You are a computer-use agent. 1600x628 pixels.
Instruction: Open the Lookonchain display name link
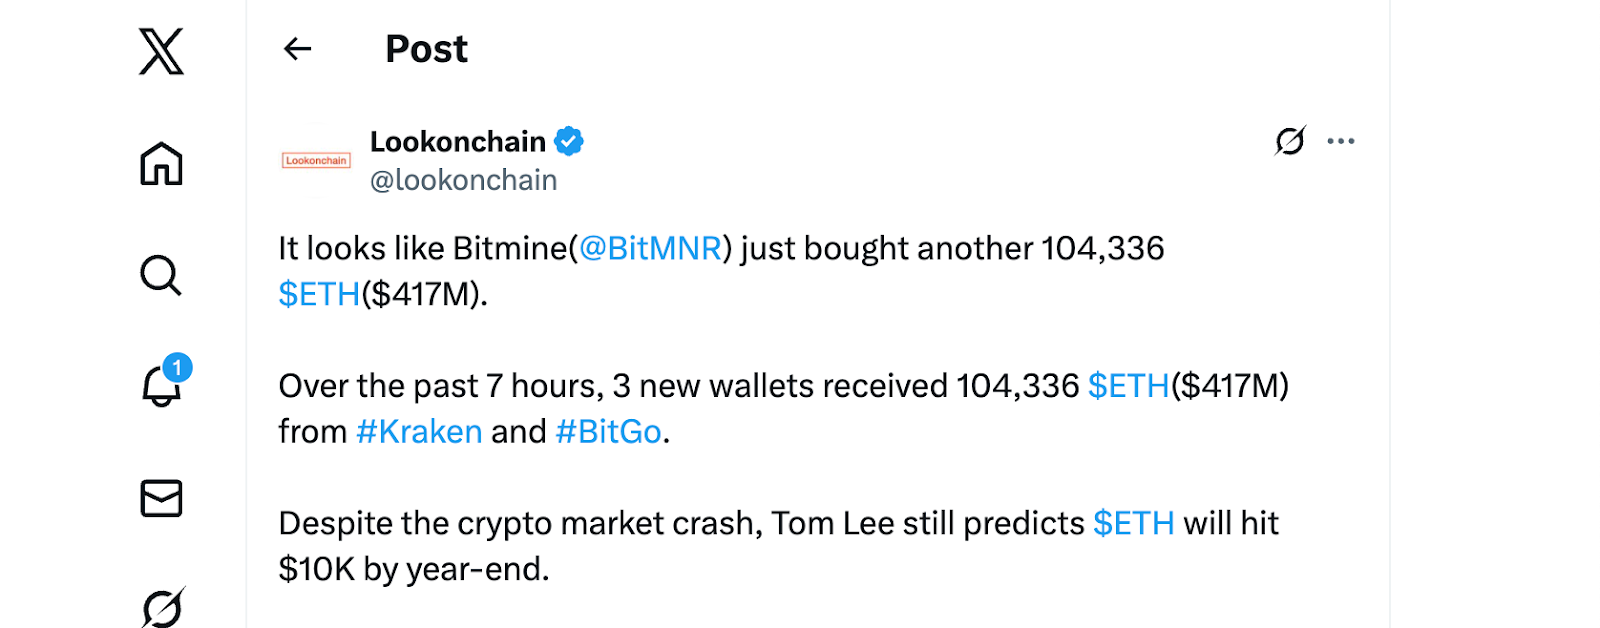click(458, 142)
